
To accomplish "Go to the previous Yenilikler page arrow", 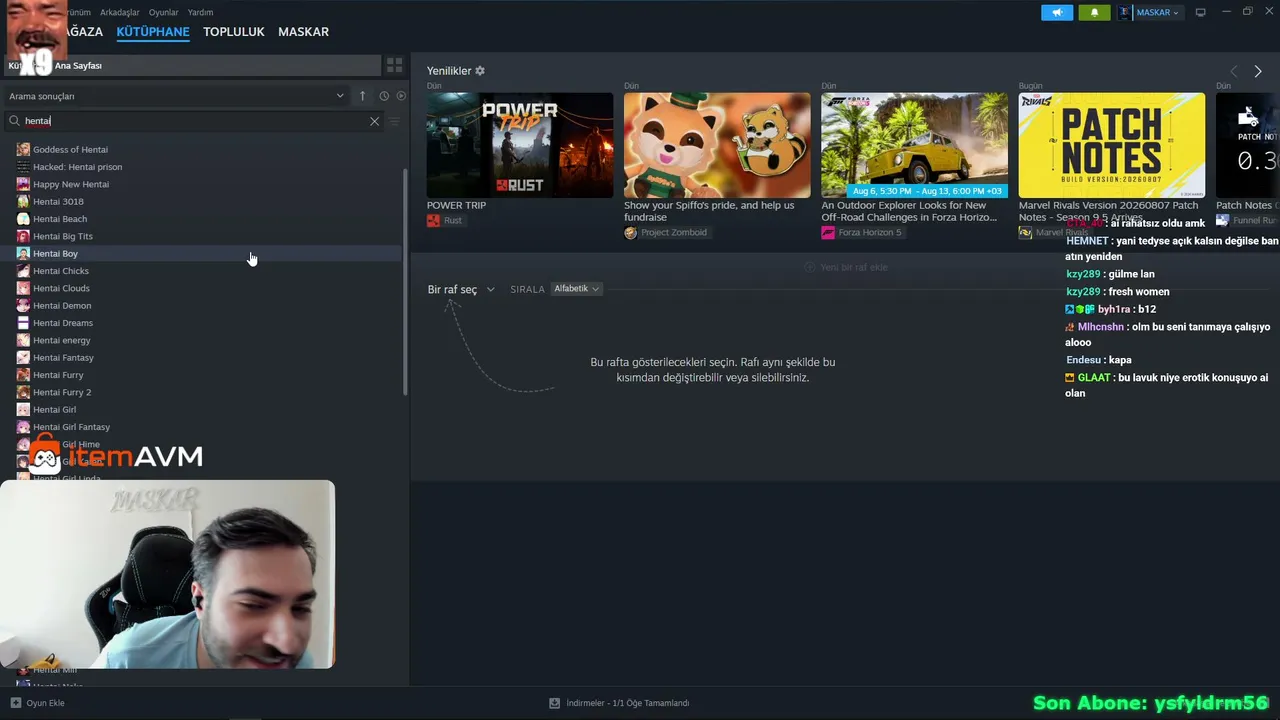I will coord(1233,71).
